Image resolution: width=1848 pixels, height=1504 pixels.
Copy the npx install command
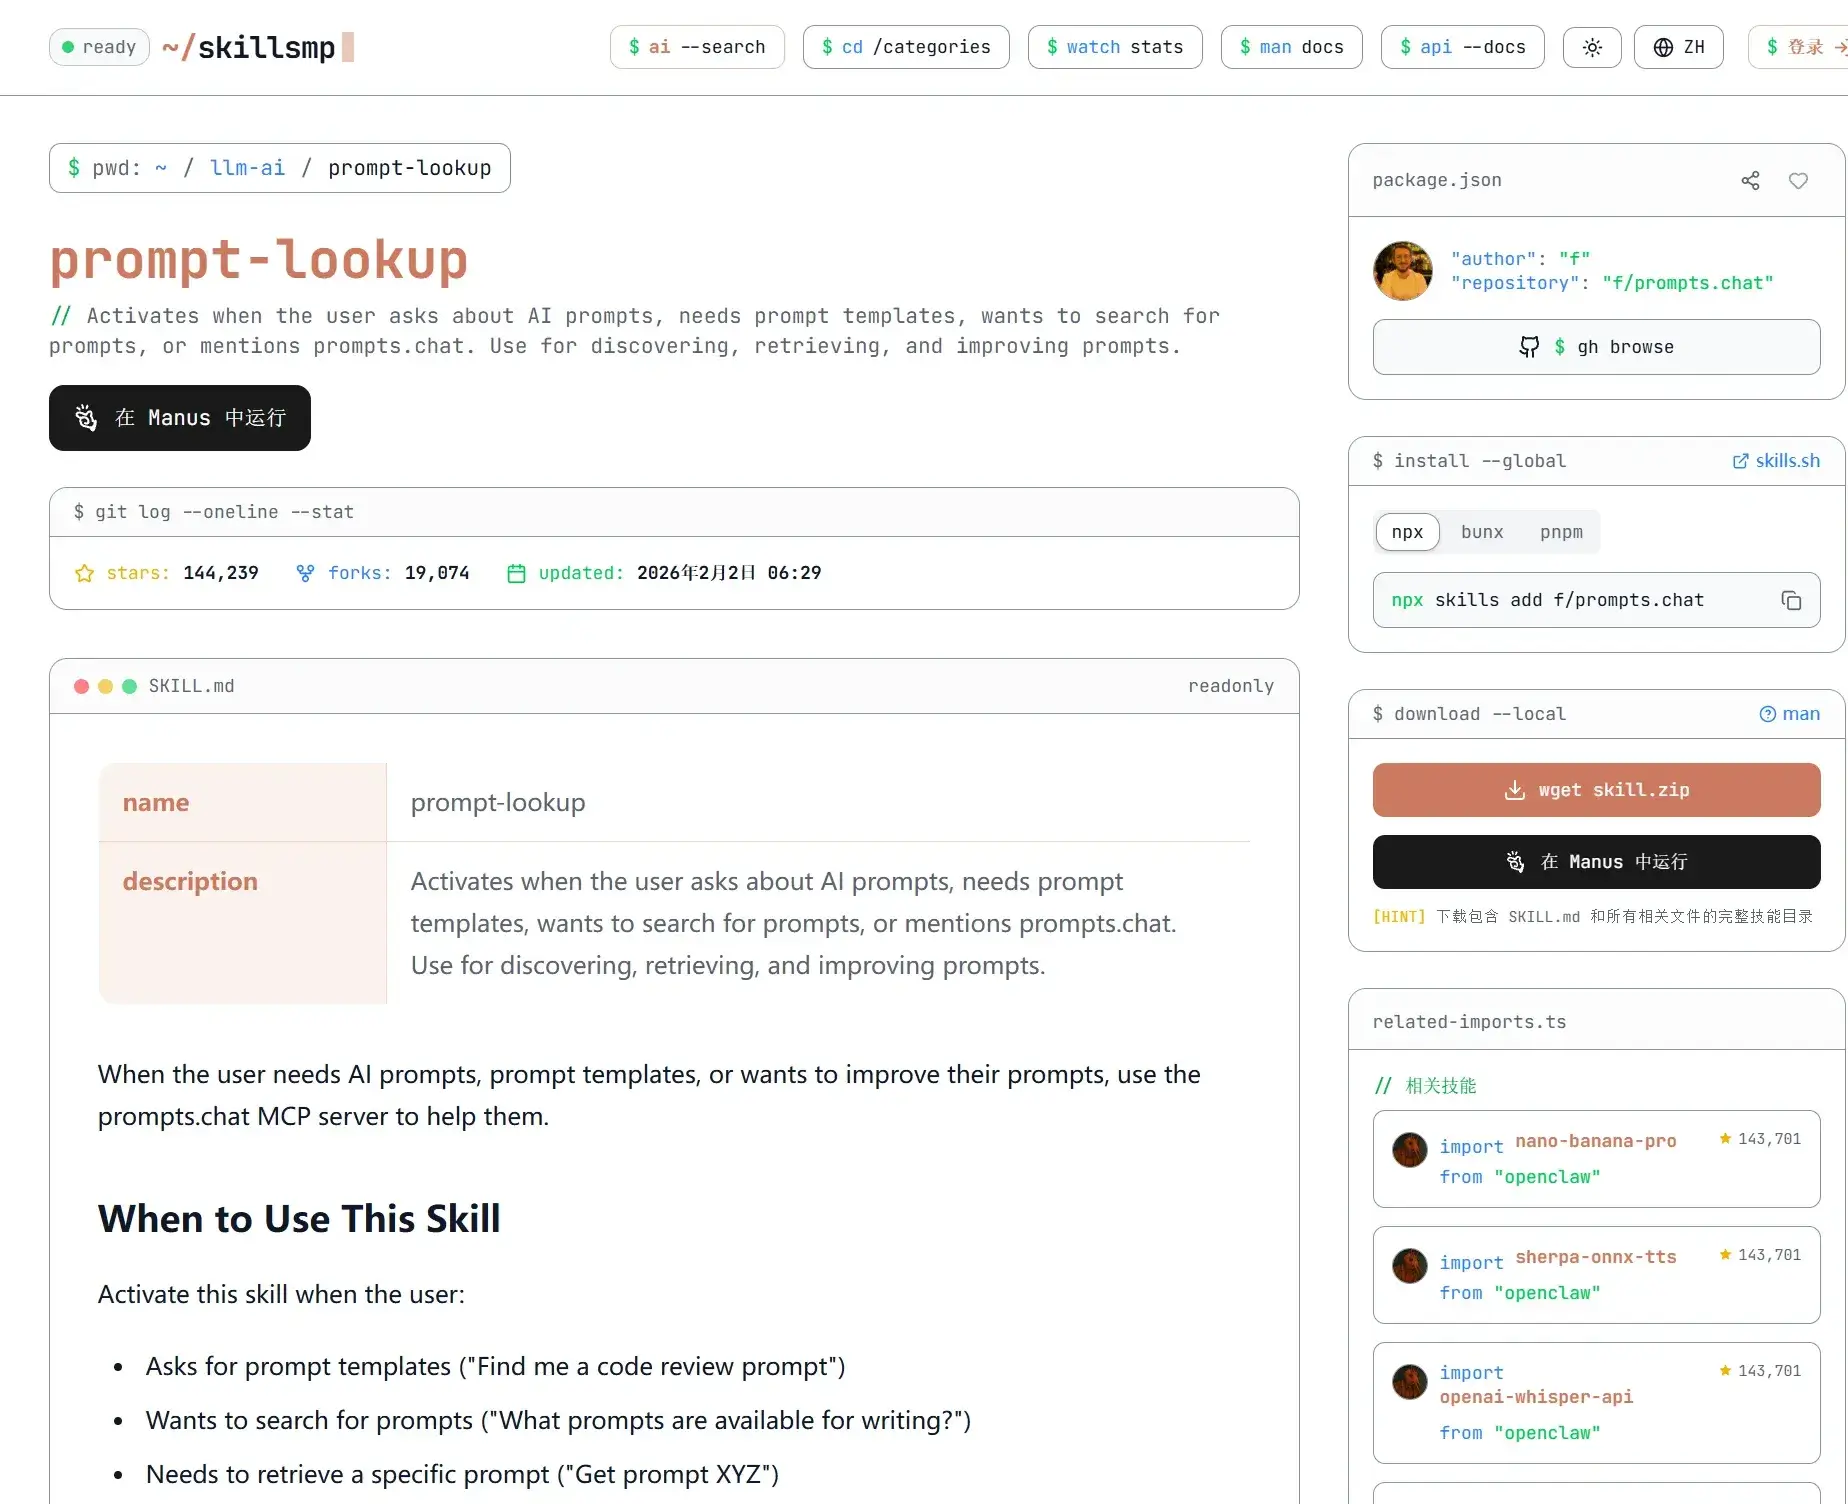click(1791, 601)
